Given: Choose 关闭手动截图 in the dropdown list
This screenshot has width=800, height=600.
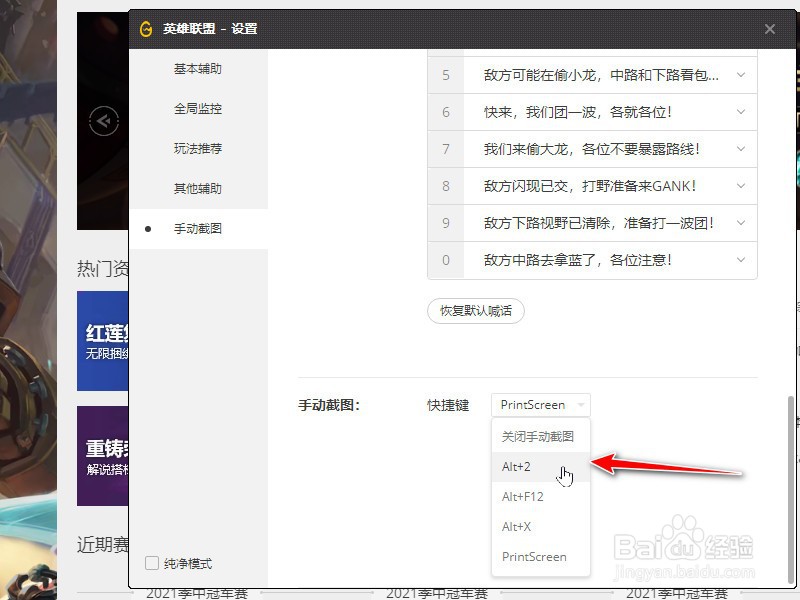Looking at the screenshot, I should 533,436.
